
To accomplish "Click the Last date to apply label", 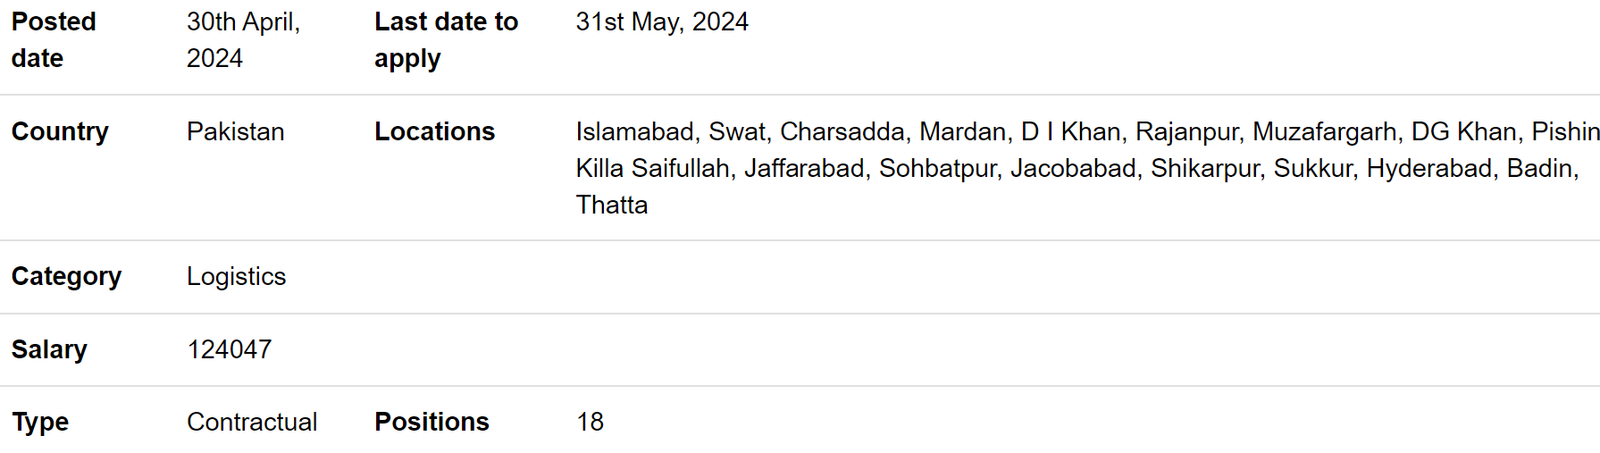I will (446, 40).
